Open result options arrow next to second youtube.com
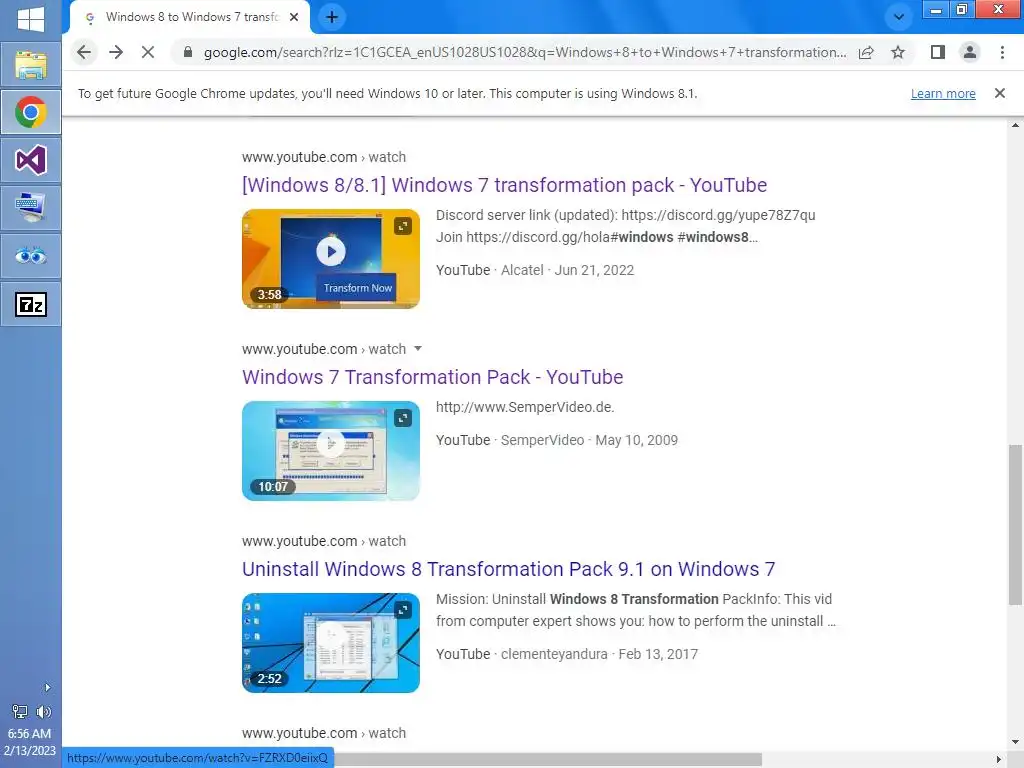Viewport: 1024px width, 768px height. tap(418, 348)
